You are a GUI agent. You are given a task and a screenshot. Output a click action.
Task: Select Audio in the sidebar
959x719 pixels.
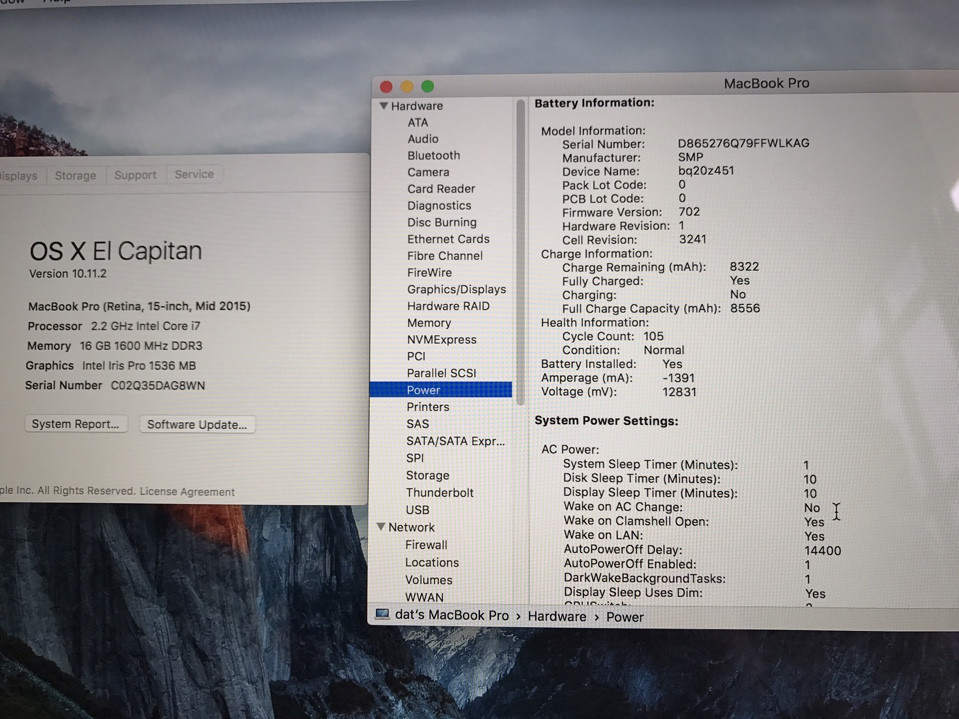pos(423,139)
